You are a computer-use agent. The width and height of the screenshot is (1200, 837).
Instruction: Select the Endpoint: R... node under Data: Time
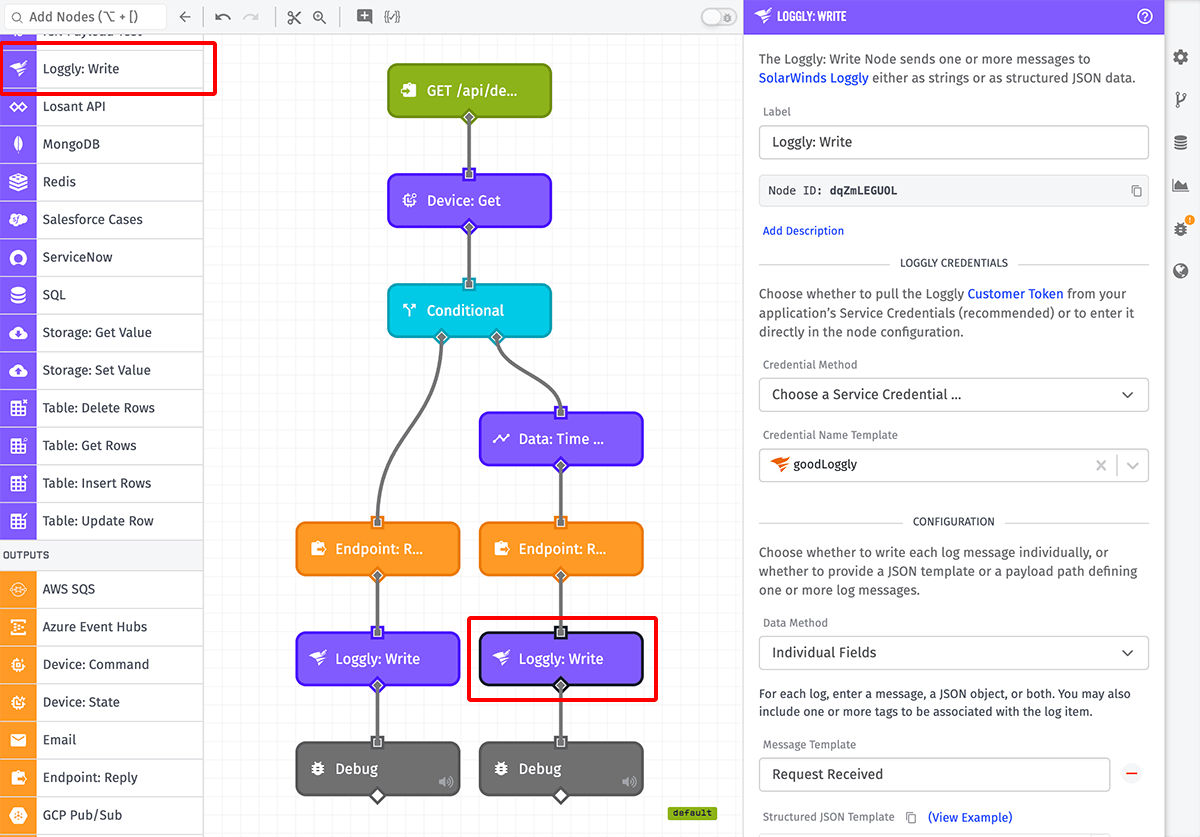[561, 549]
